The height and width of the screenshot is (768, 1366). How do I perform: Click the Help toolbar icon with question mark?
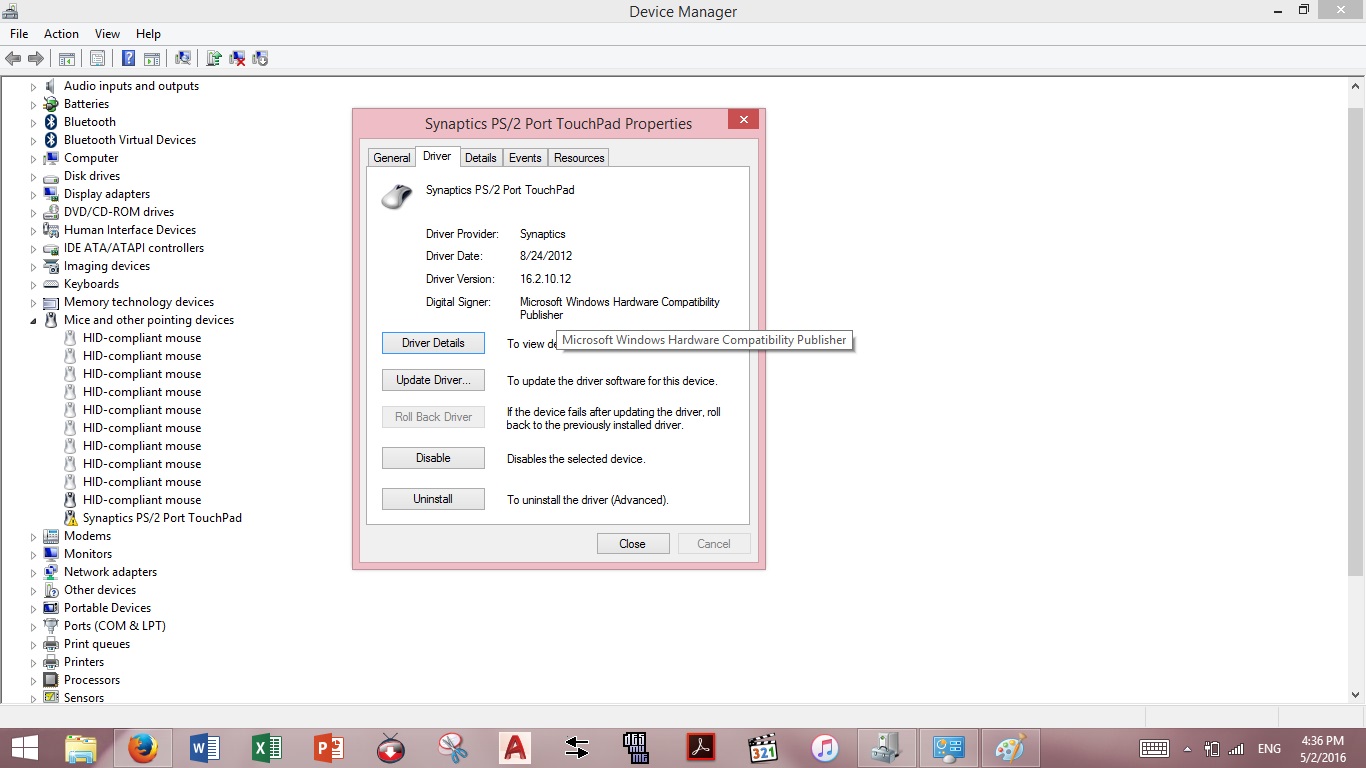pyautogui.click(x=127, y=58)
